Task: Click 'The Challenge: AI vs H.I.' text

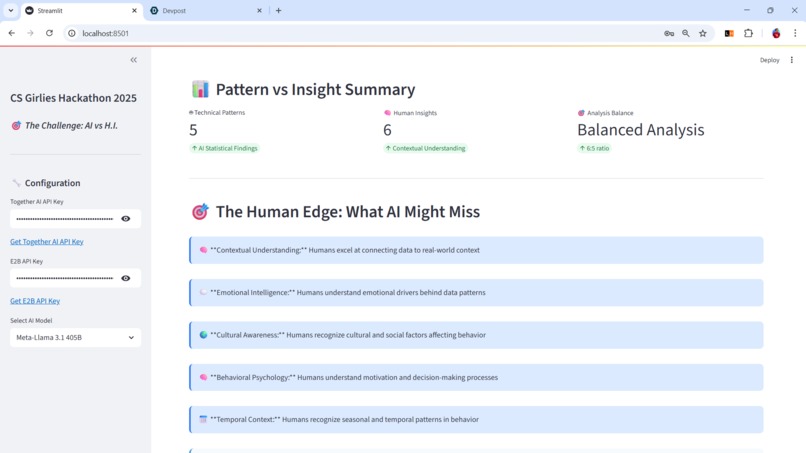Action: (71, 125)
